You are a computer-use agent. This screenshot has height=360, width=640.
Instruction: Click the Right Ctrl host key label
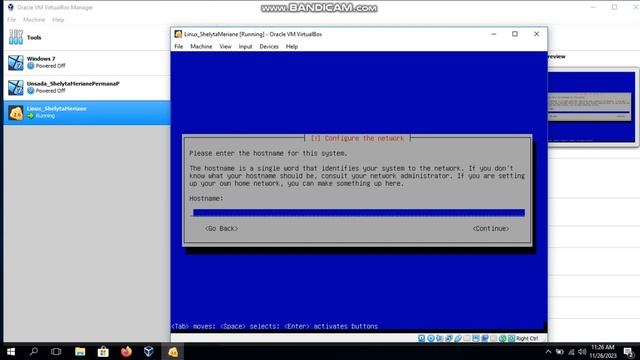point(527,338)
